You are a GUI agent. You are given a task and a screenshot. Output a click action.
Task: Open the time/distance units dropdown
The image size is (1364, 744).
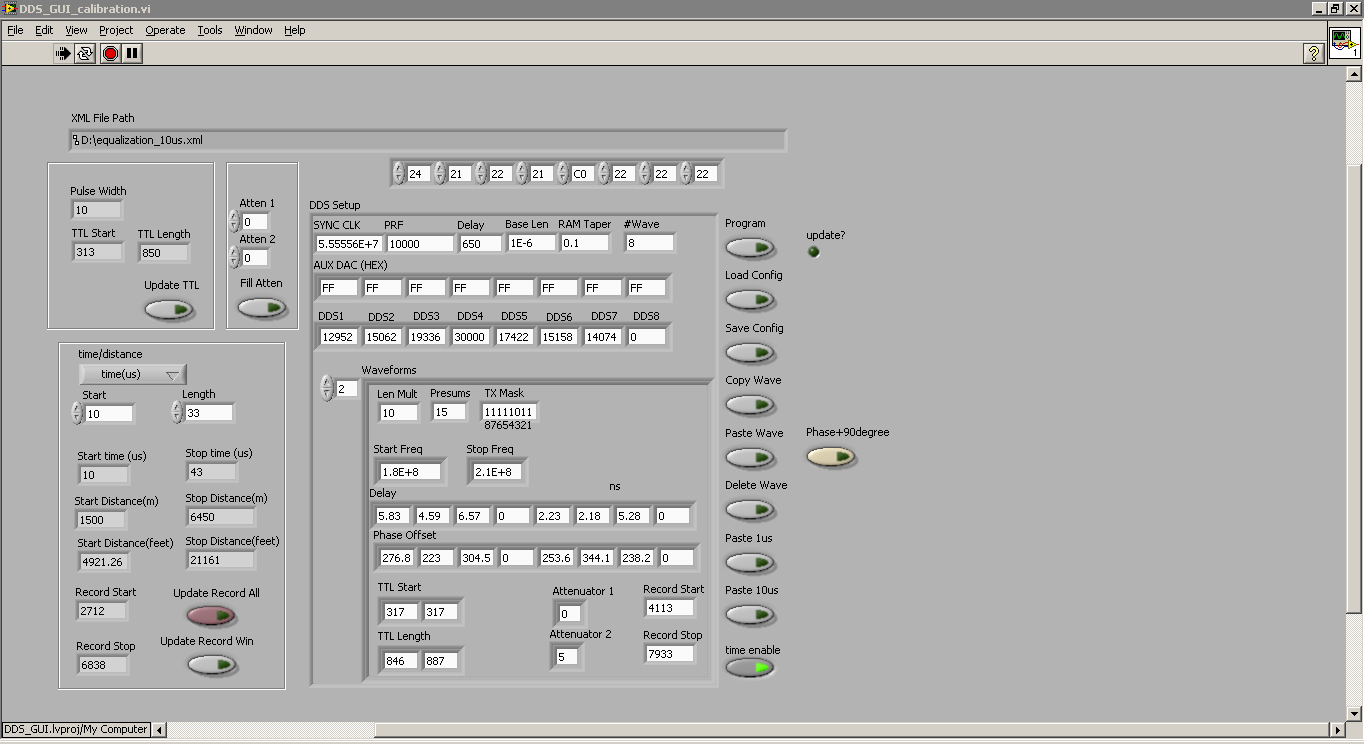133,374
